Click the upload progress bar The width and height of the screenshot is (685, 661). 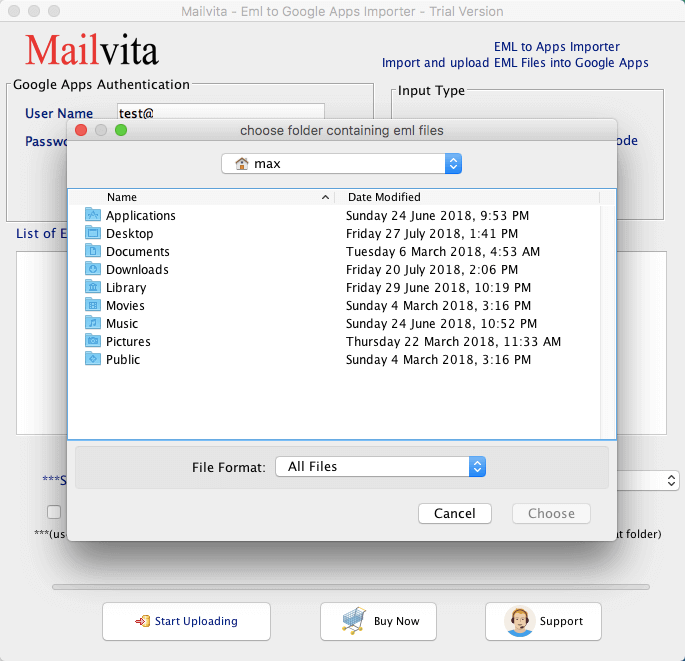pyautogui.click(x=351, y=587)
